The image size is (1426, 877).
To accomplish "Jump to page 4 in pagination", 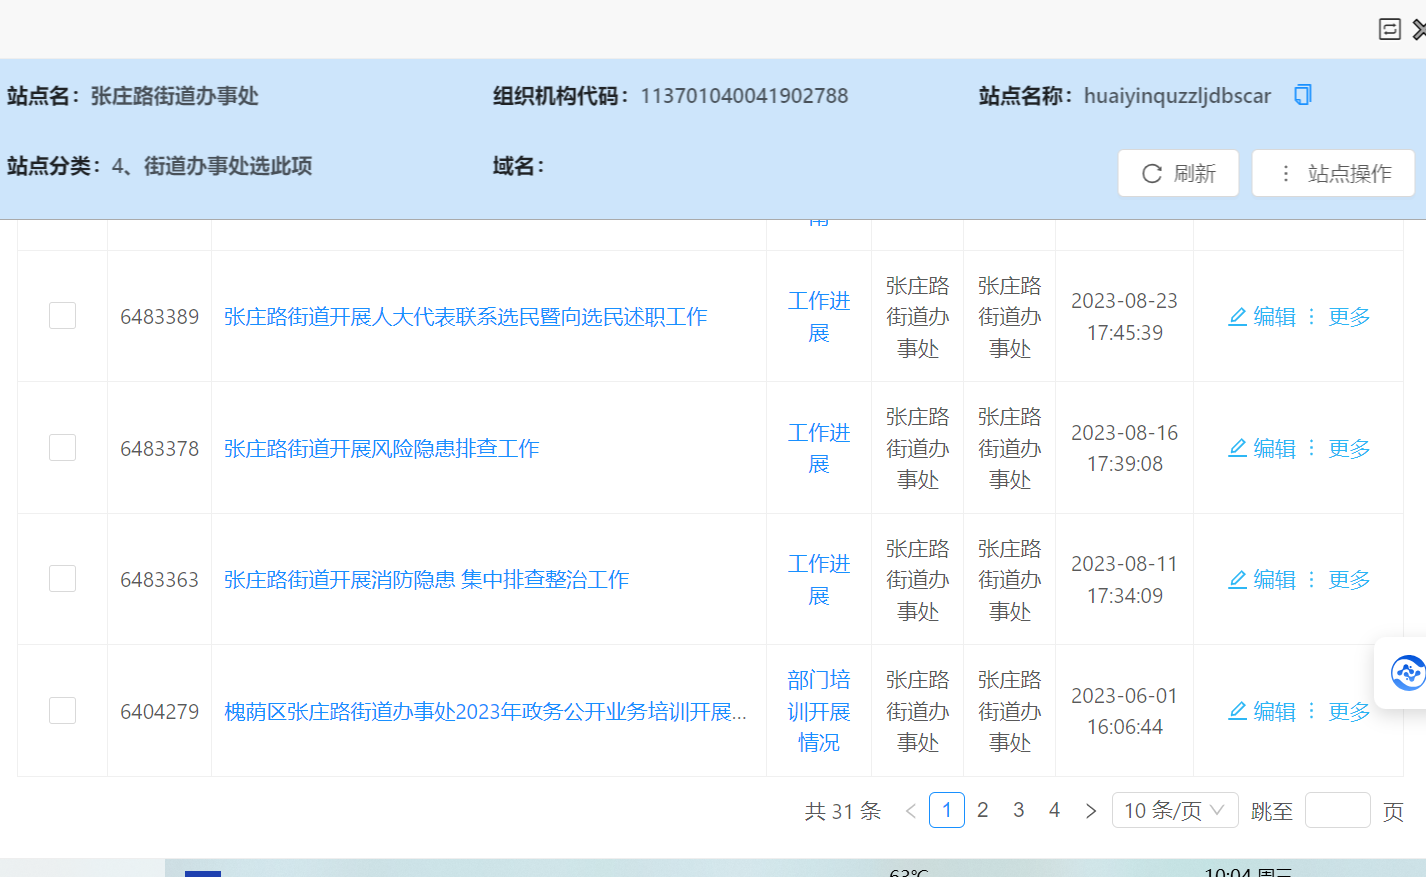I will [1054, 810].
